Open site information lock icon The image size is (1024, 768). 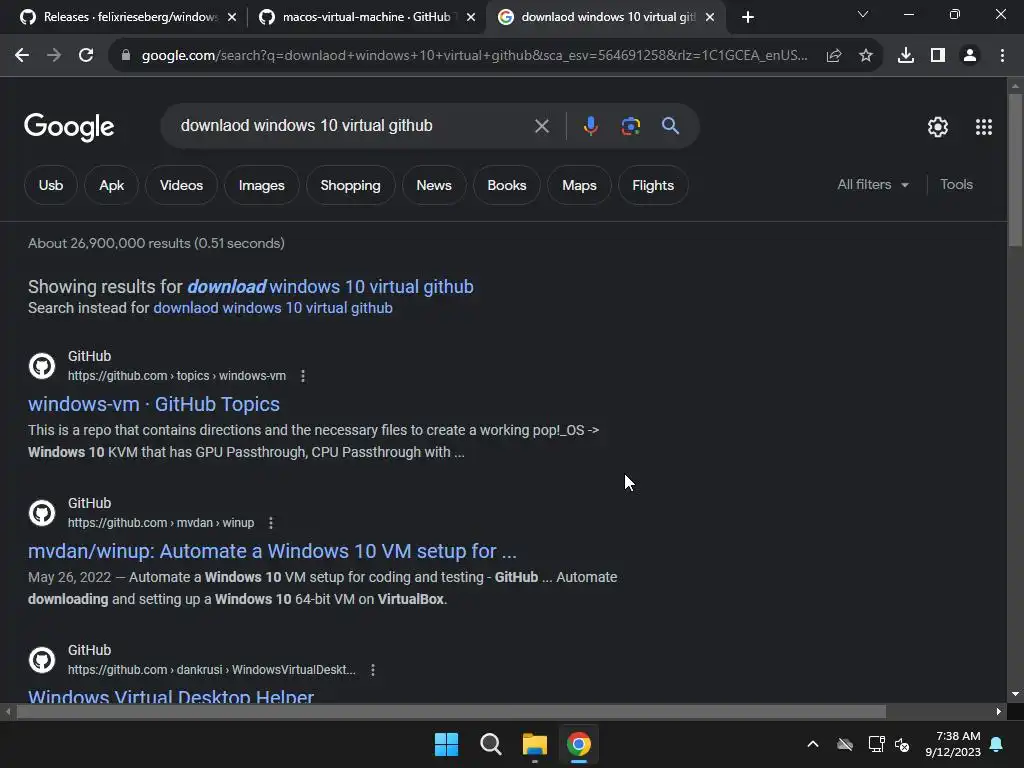point(126,56)
